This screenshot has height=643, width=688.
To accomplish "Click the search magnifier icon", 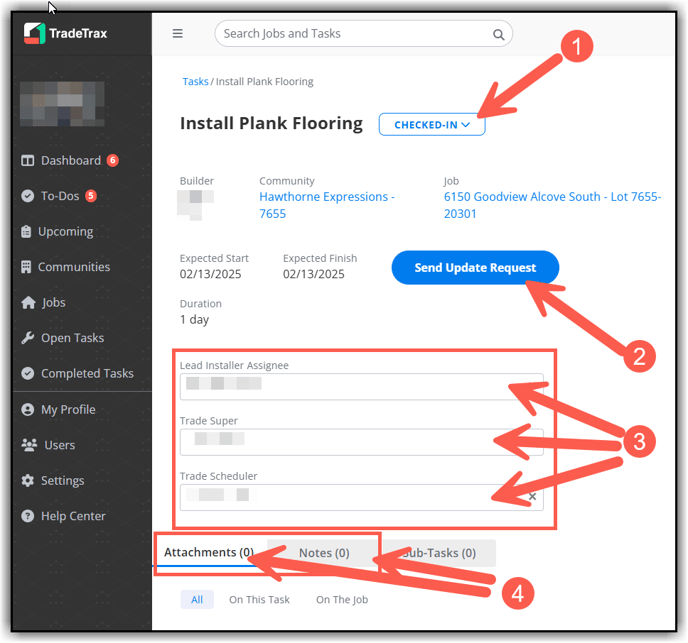I will 498,34.
